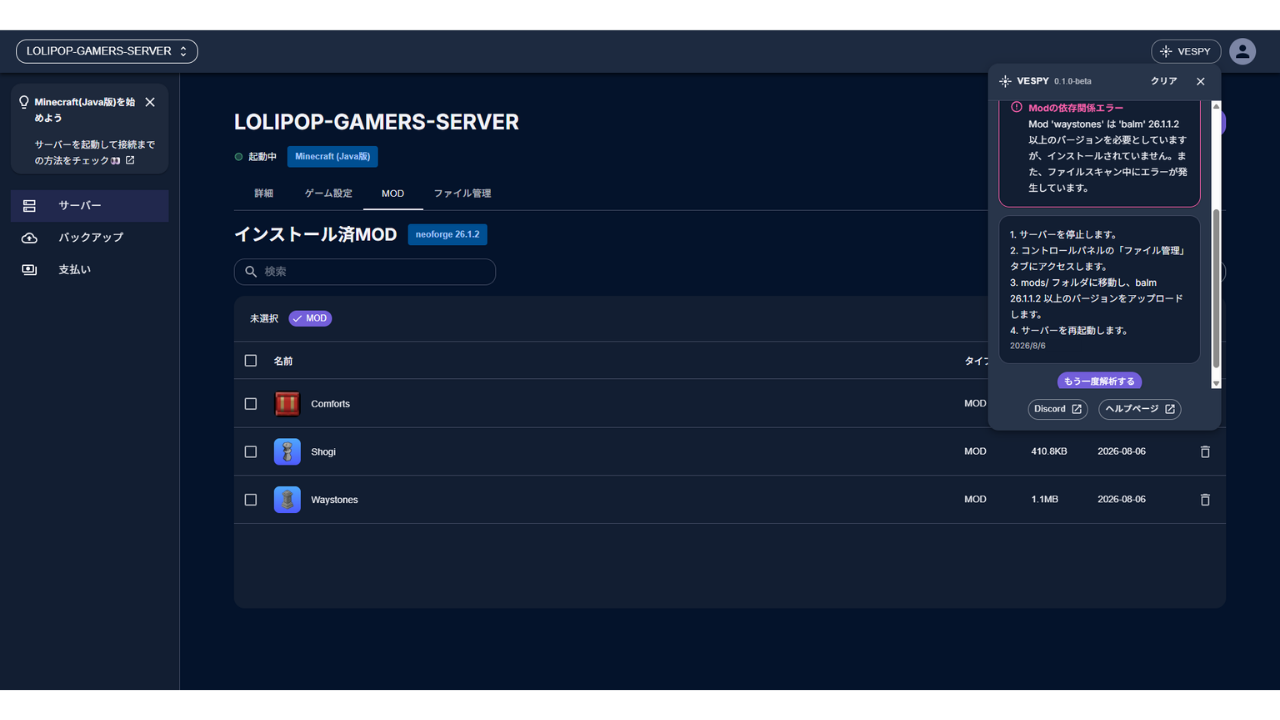Click the 起動中 status indicator
This screenshot has height=720, width=1280.
[x=256, y=157]
